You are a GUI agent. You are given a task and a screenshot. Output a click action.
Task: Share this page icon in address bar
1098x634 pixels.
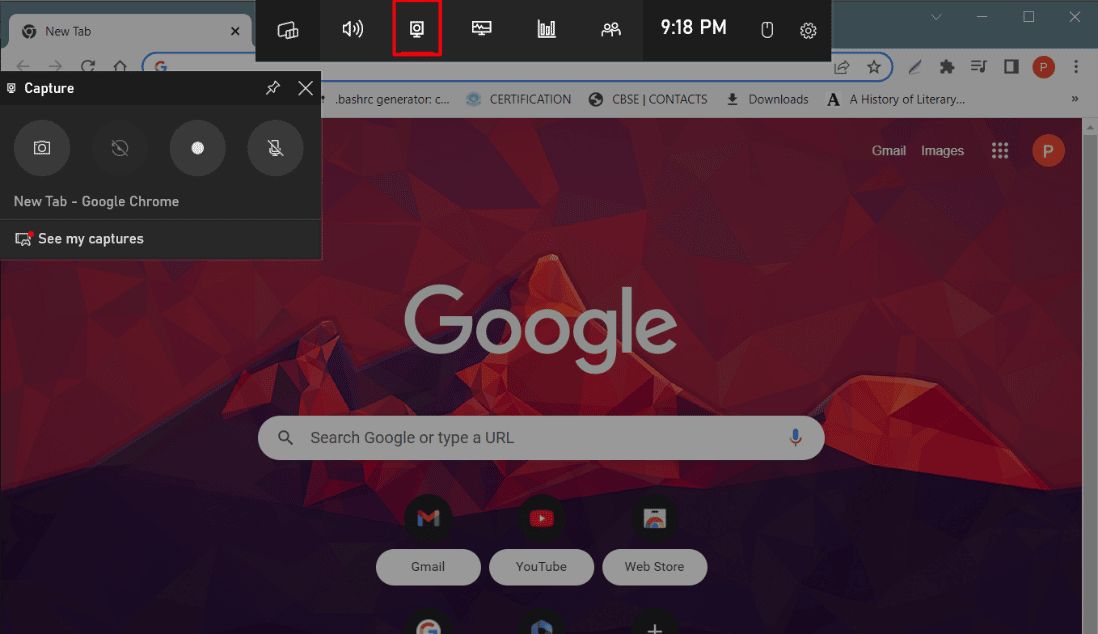coord(842,67)
